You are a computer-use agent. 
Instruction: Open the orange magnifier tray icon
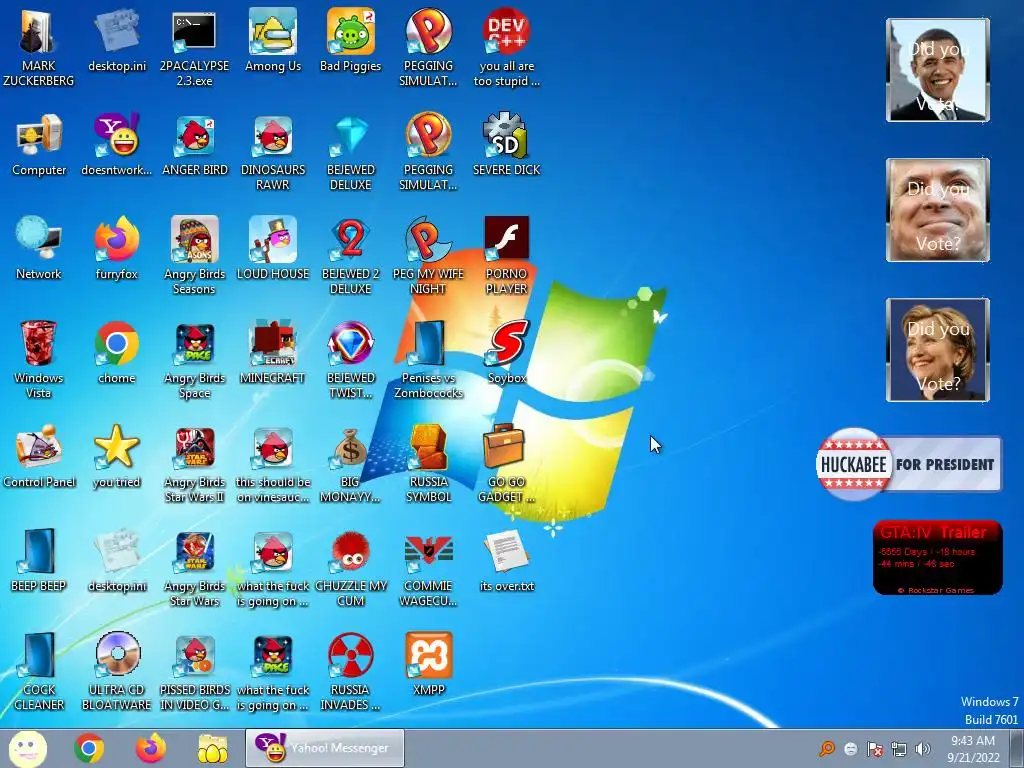pyautogui.click(x=827, y=749)
